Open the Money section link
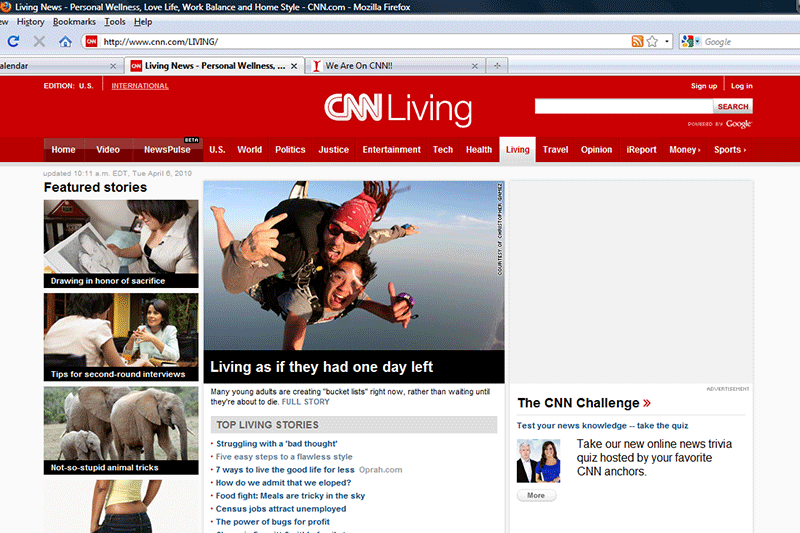This screenshot has height=533, width=800. [x=685, y=149]
